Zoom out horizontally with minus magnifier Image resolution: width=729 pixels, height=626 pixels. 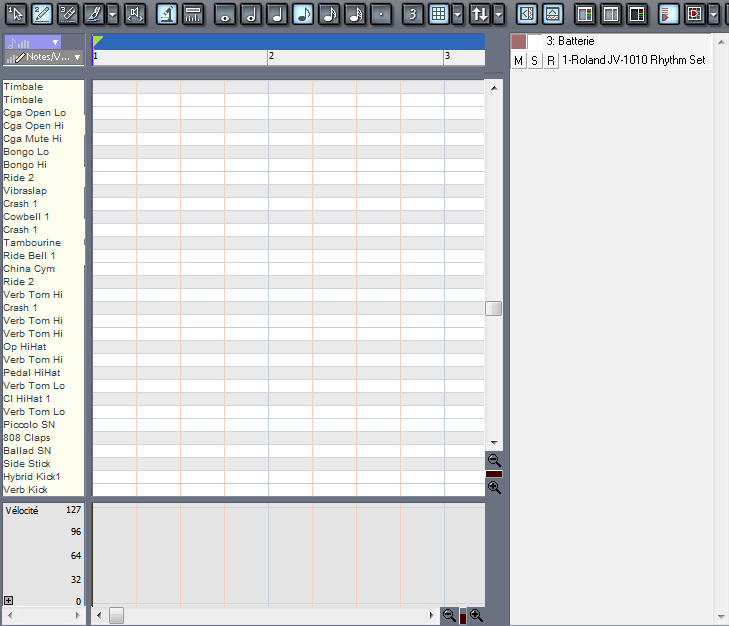tap(449, 615)
